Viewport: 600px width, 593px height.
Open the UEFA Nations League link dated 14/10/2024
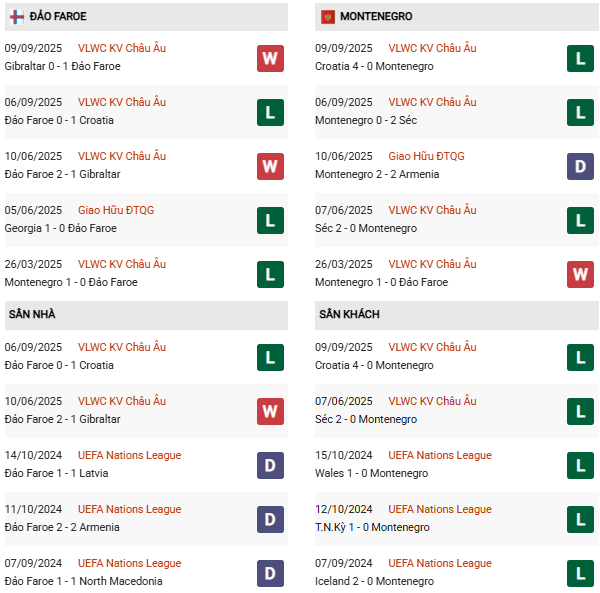[x=129, y=455]
